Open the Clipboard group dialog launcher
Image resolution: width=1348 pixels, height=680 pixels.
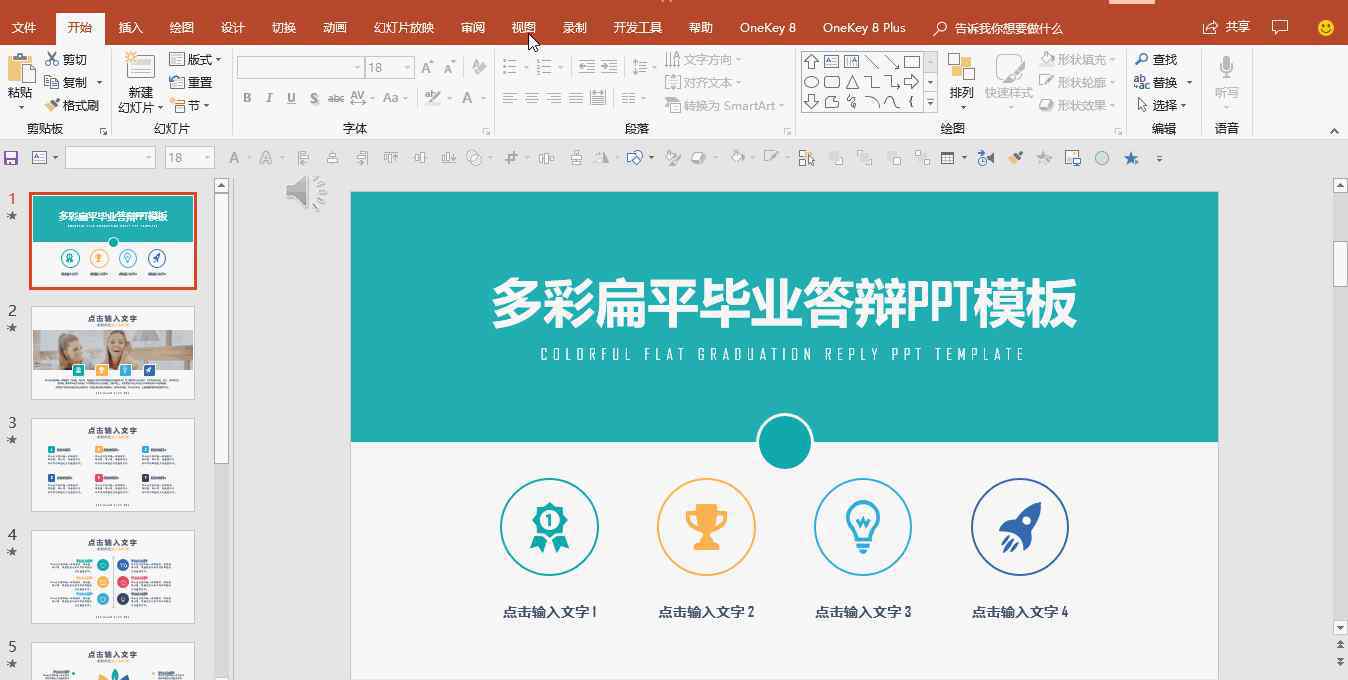tap(103, 131)
